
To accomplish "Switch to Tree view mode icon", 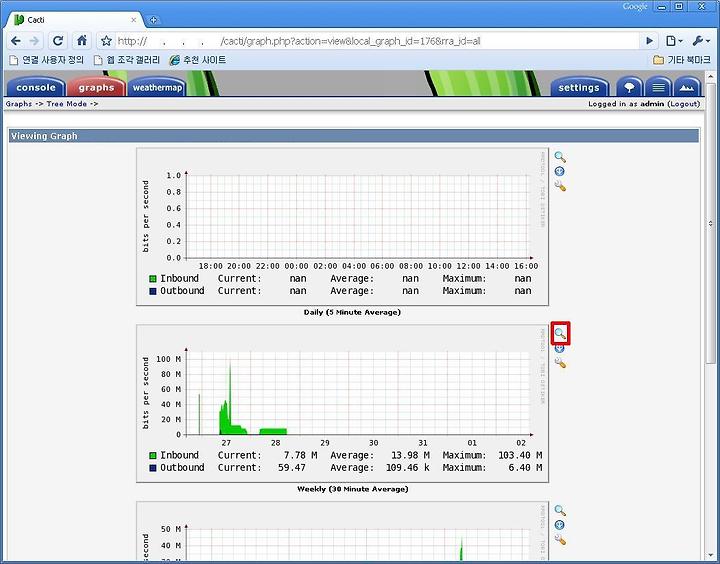I will click(629, 87).
